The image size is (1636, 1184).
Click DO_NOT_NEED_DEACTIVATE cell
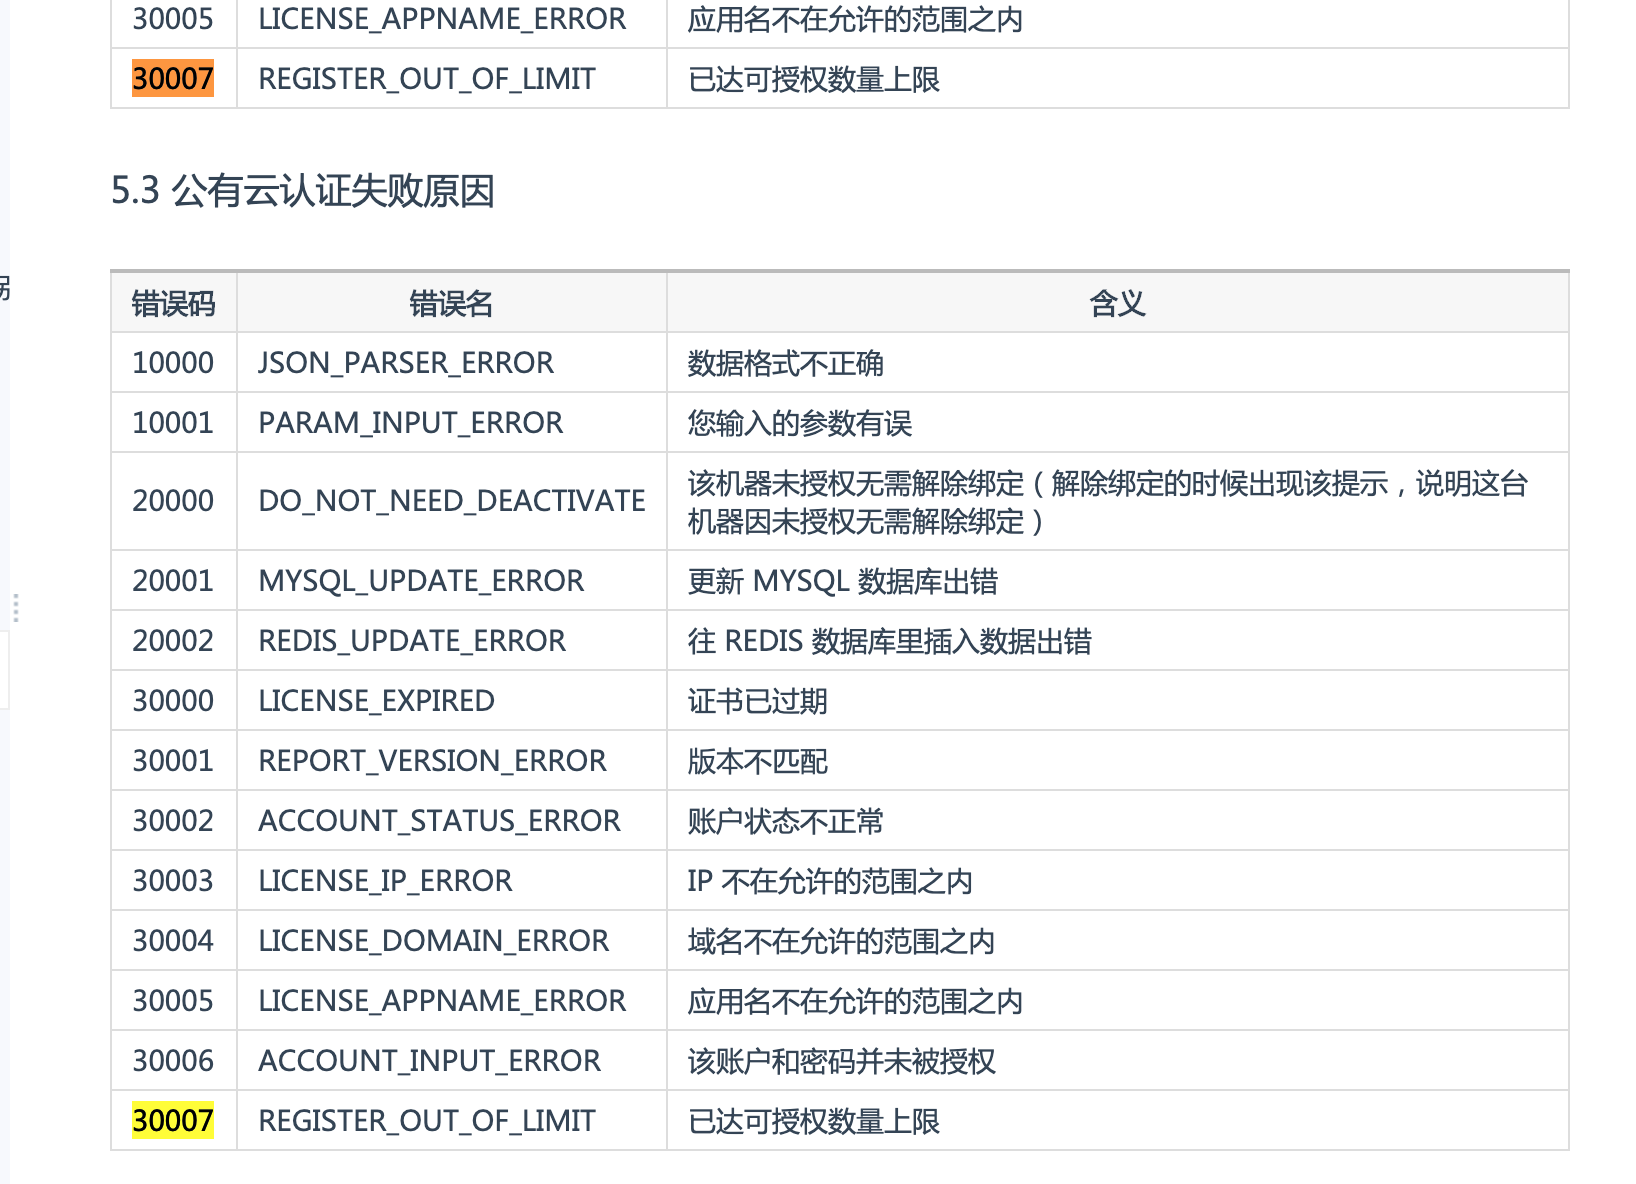[x=452, y=500]
